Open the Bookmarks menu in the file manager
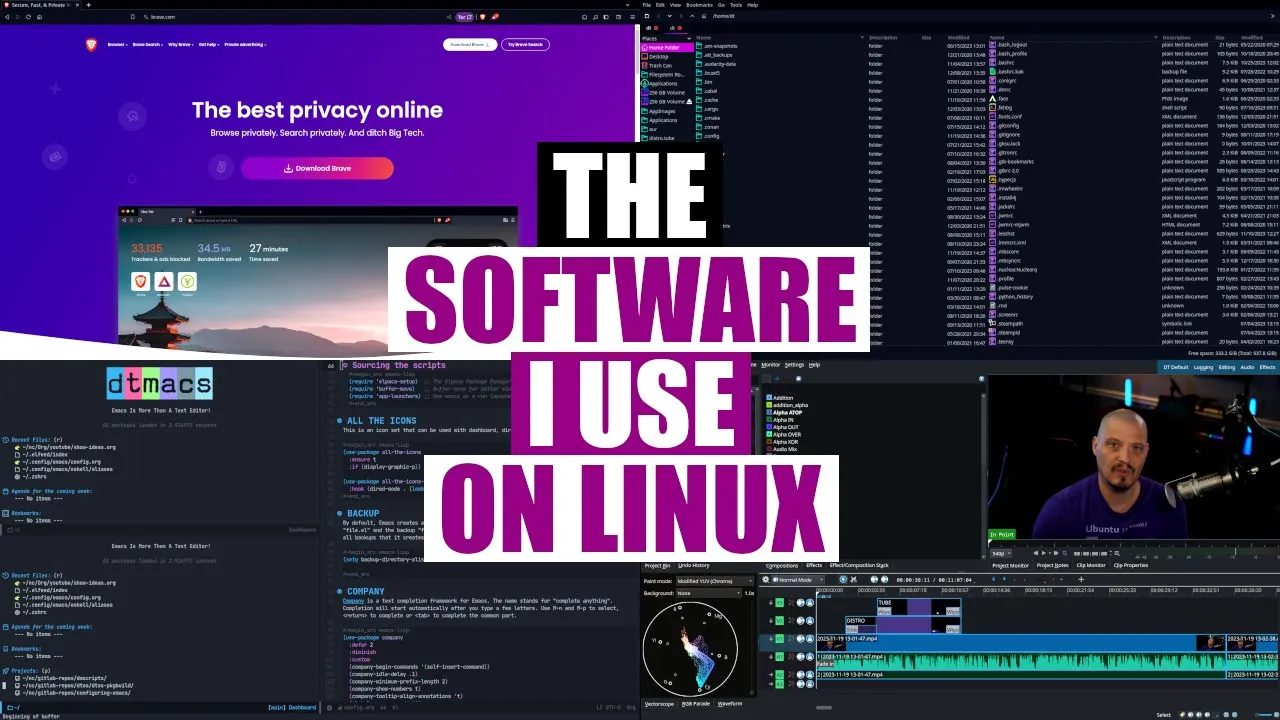 [698, 5]
